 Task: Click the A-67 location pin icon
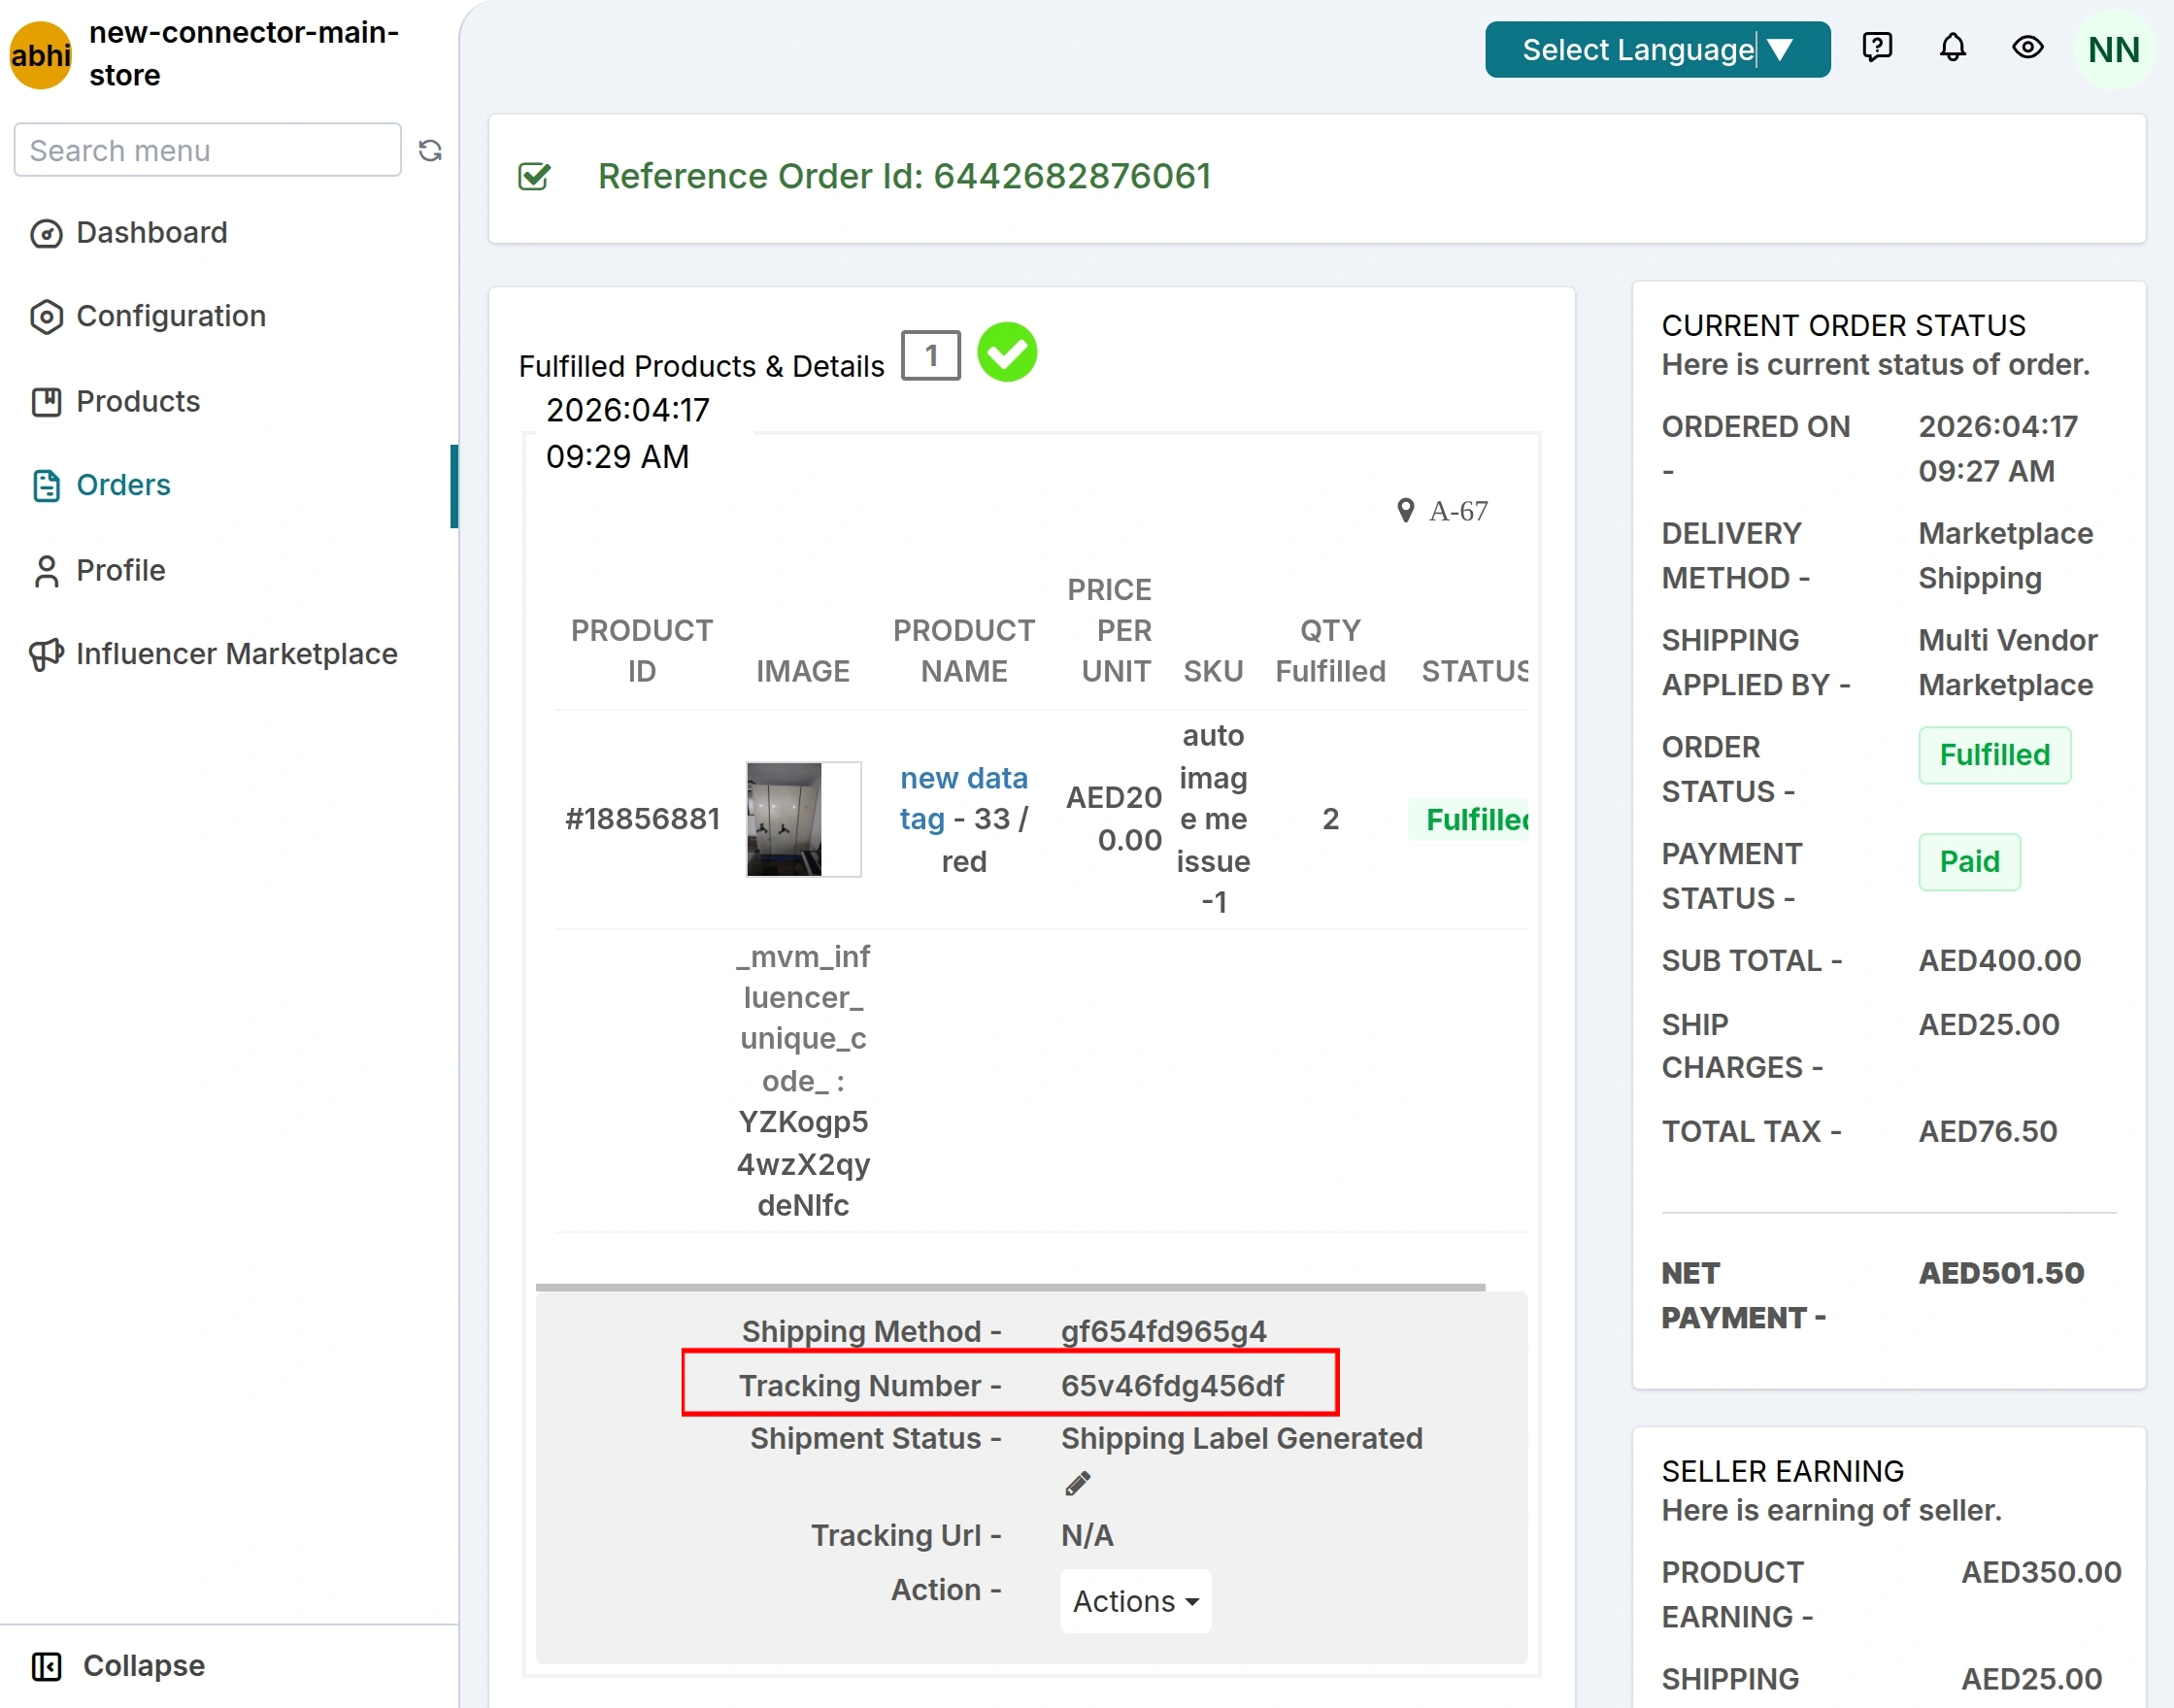coord(1405,510)
